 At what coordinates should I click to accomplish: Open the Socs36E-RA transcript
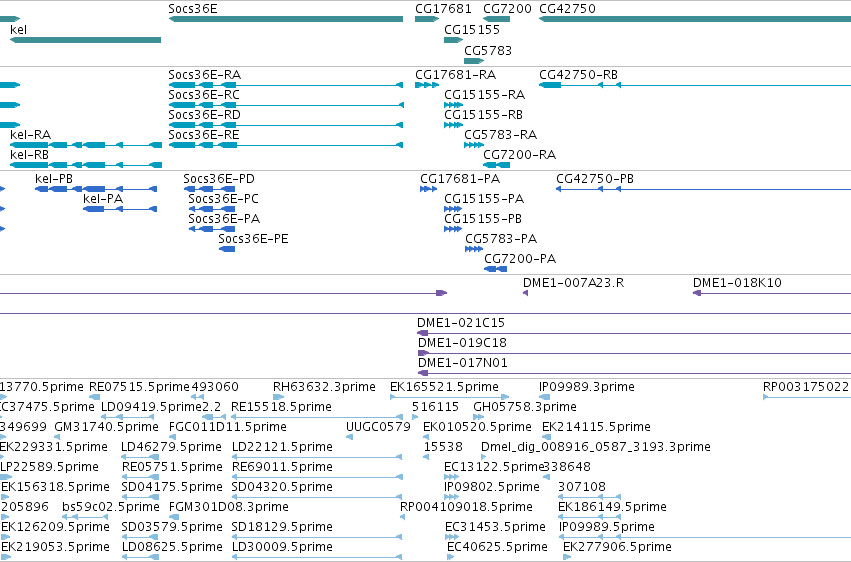pyautogui.click(x=286, y=85)
